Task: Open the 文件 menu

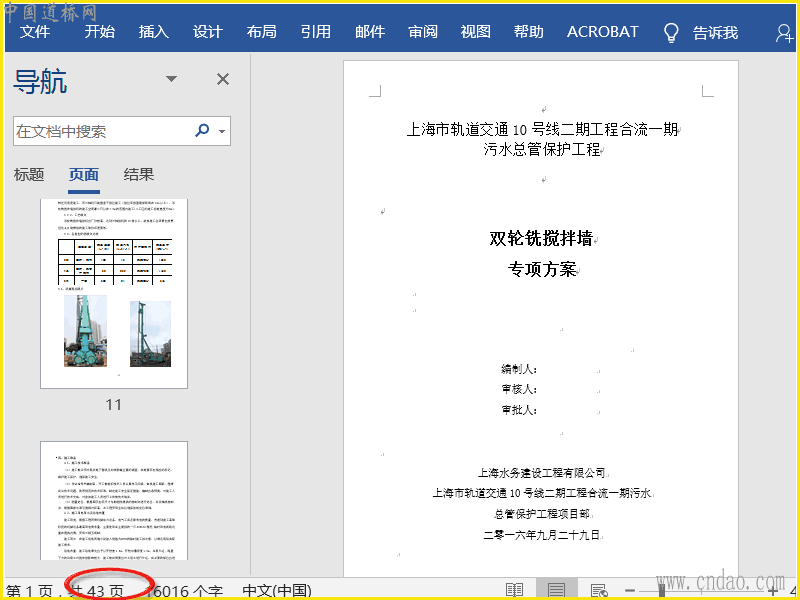Action: coord(35,32)
